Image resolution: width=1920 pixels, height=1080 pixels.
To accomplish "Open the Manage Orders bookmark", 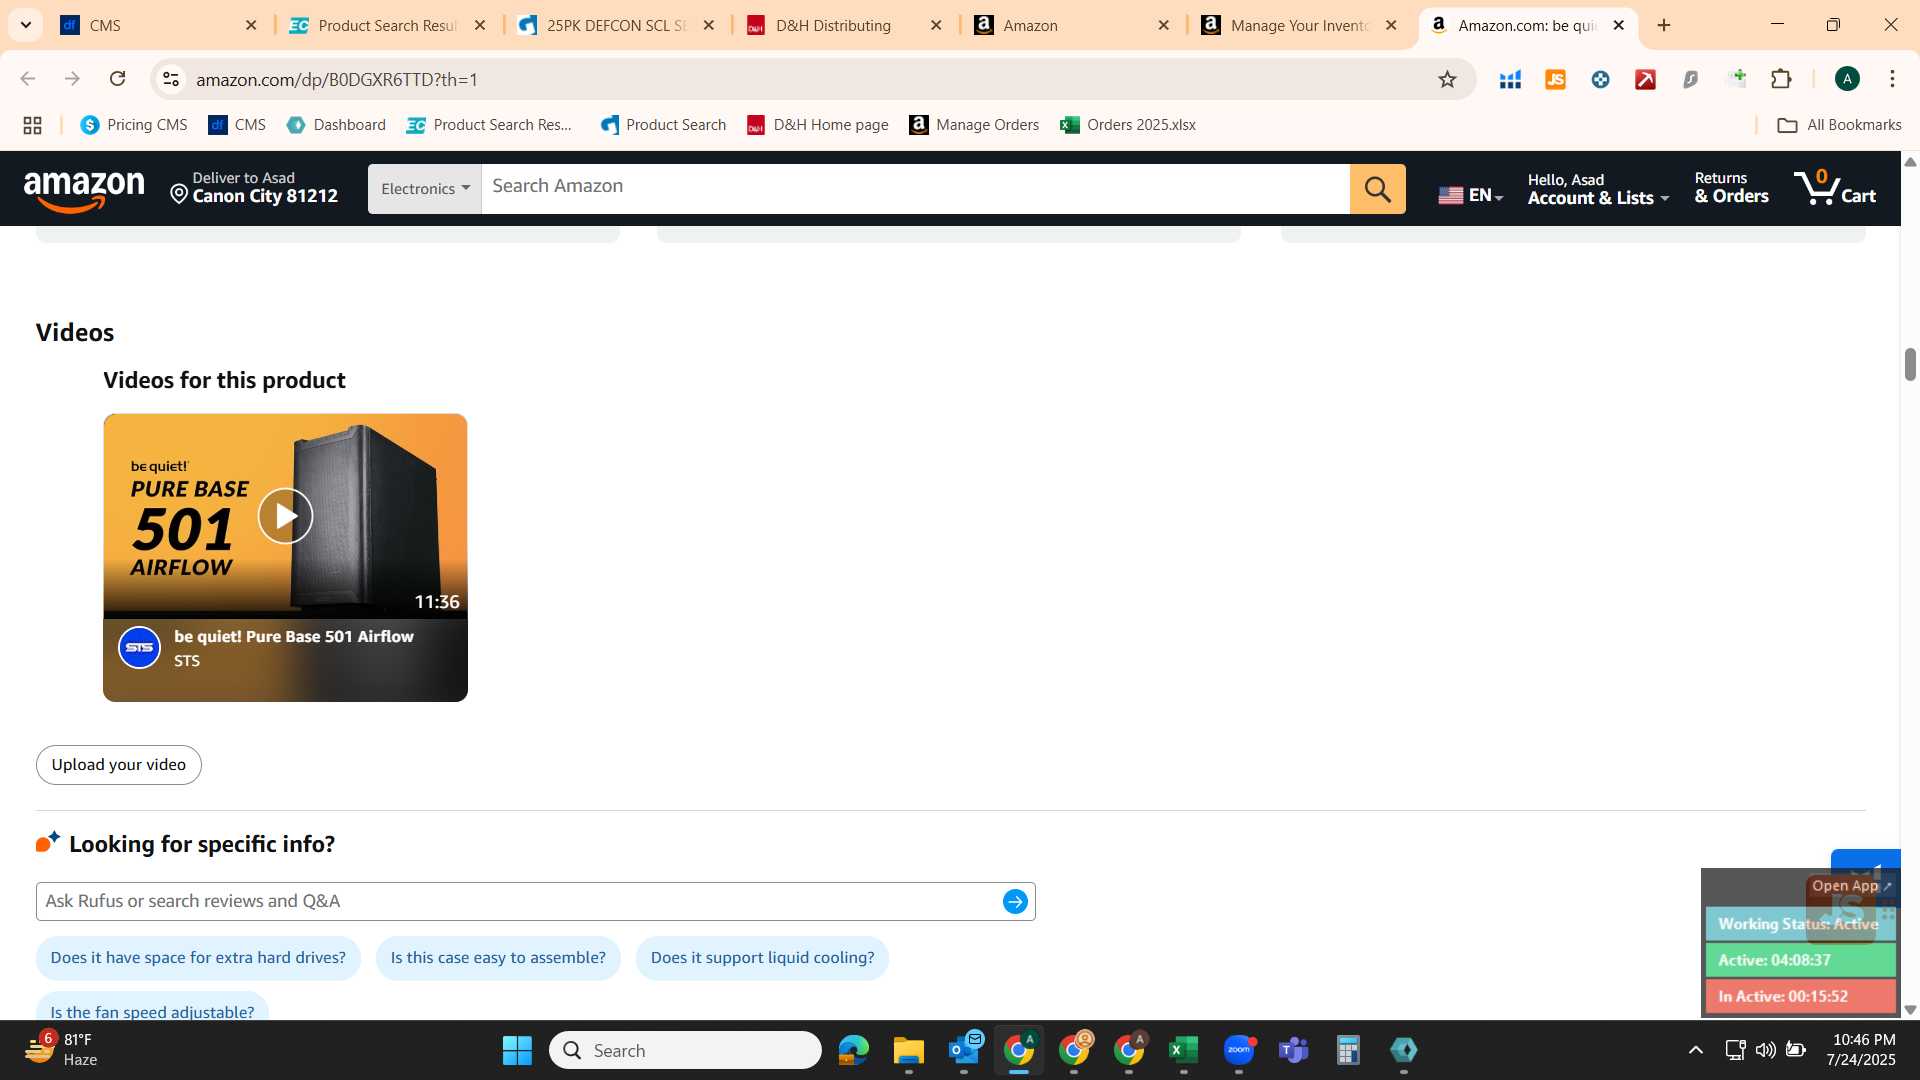I will point(974,125).
